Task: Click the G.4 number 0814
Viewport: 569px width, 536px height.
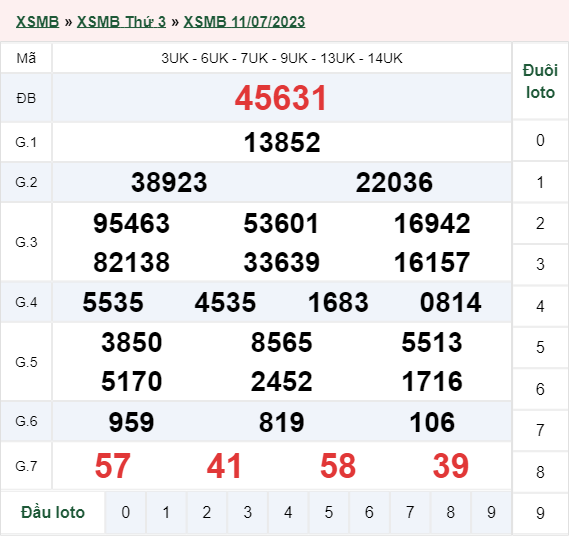Action: coord(451,302)
